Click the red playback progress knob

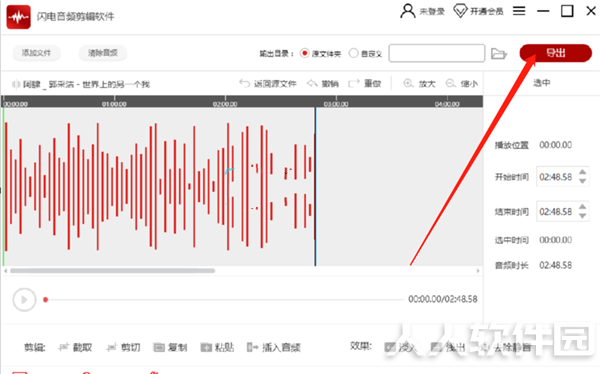pos(46,300)
